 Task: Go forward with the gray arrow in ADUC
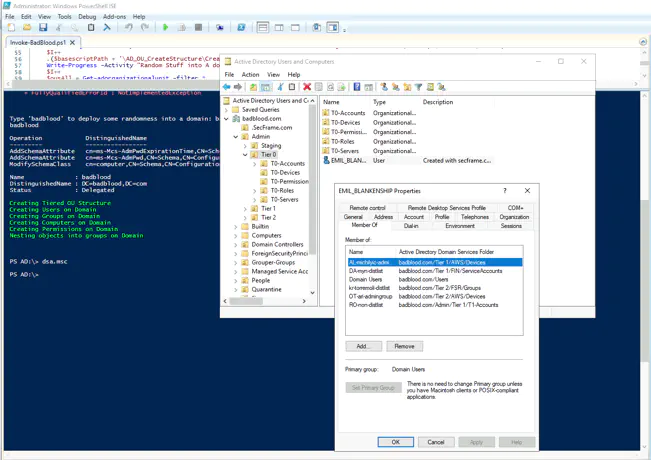tap(238, 87)
